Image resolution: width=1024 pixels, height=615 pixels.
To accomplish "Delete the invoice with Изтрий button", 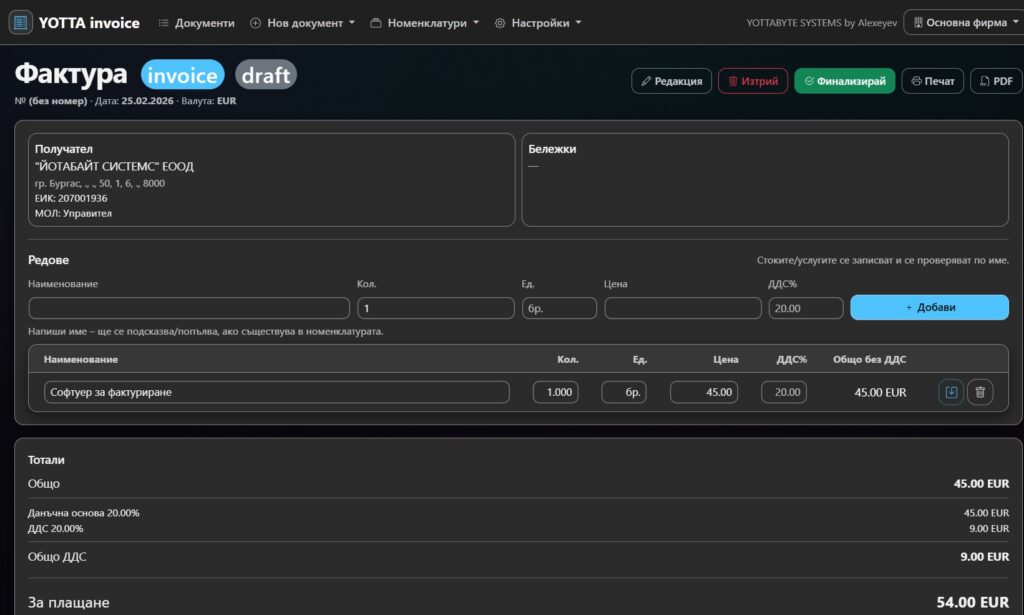I will (x=753, y=81).
